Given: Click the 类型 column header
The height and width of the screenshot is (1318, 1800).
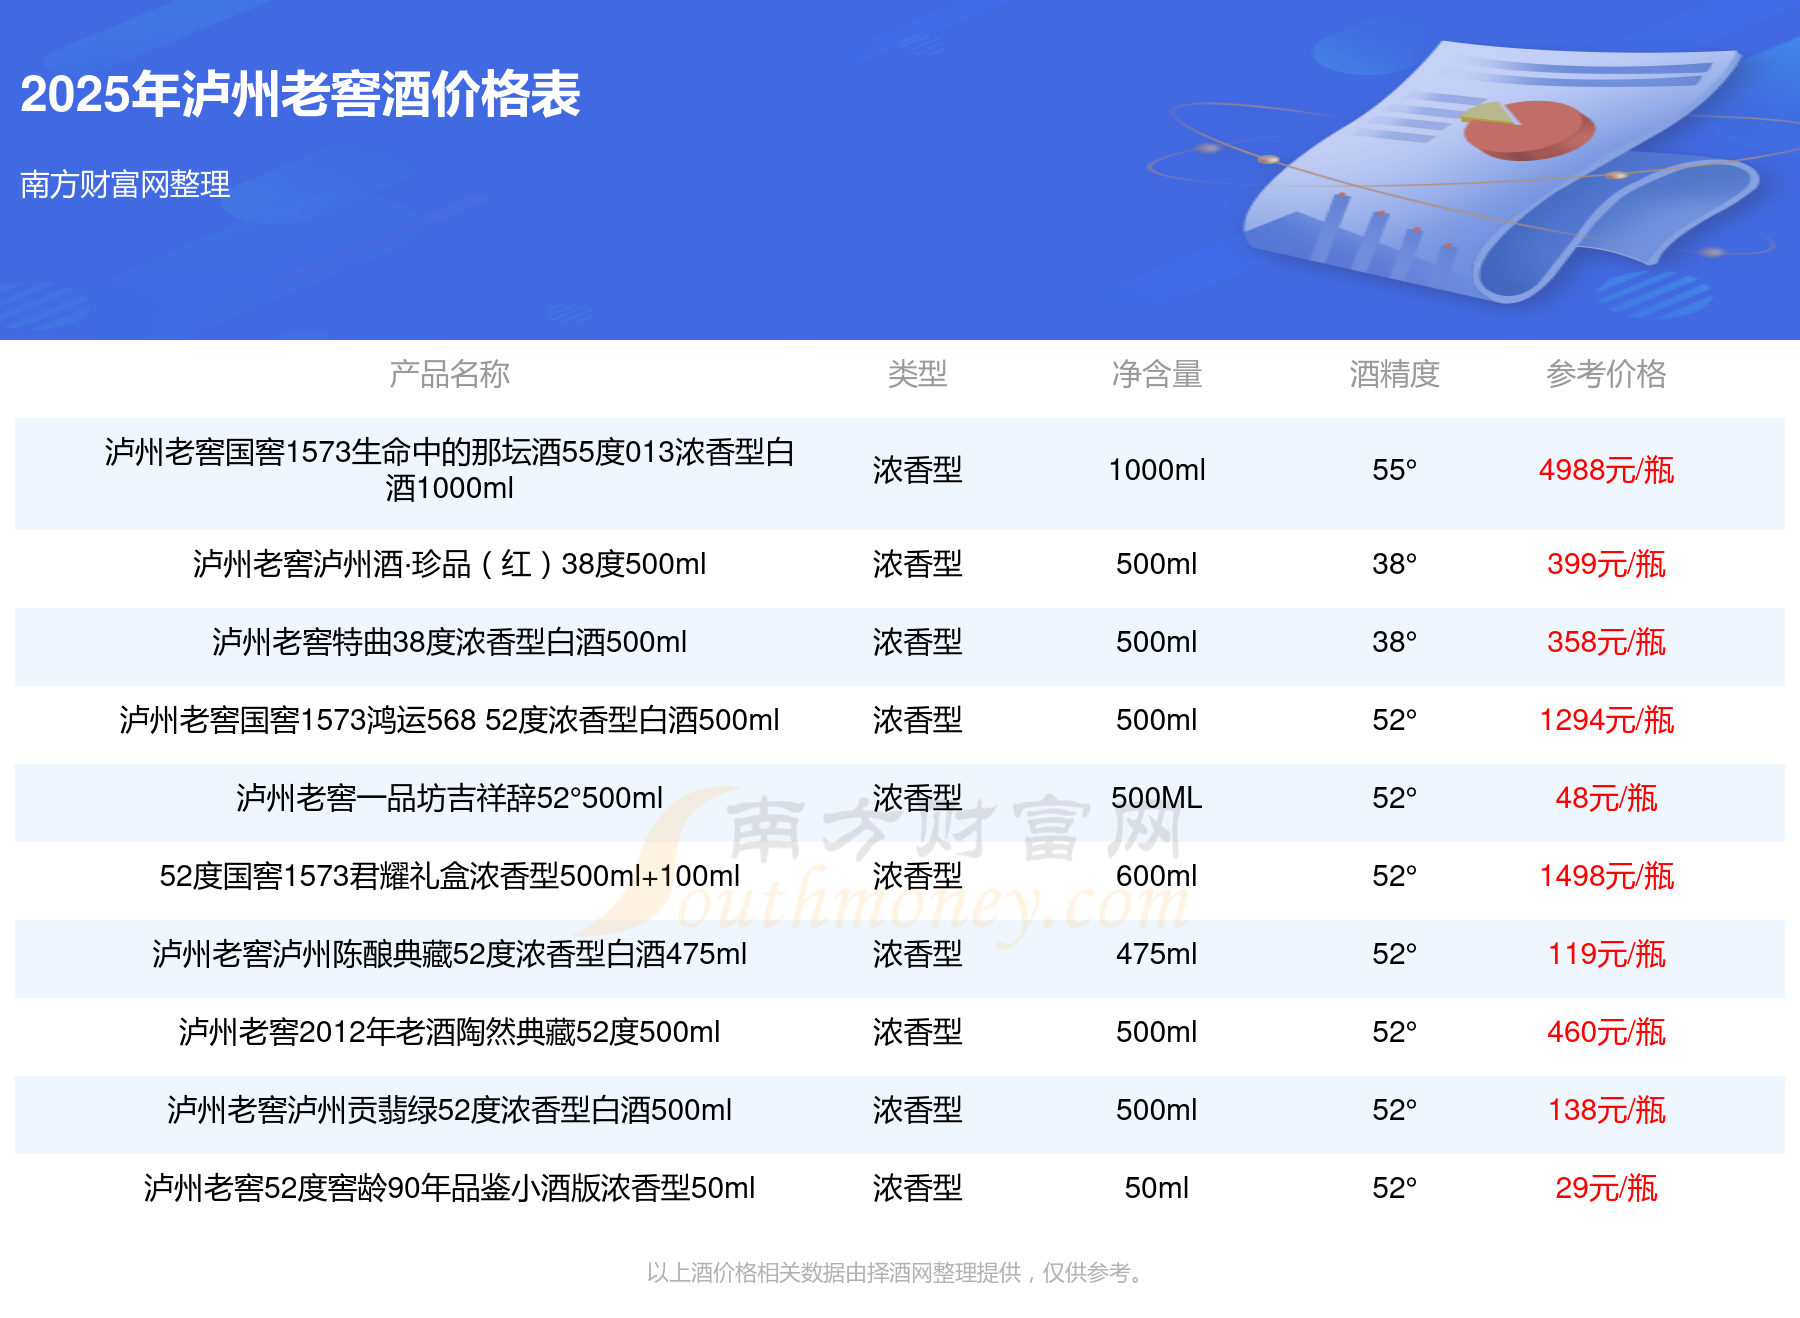Looking at the screenshot, I should click(917, 374).
